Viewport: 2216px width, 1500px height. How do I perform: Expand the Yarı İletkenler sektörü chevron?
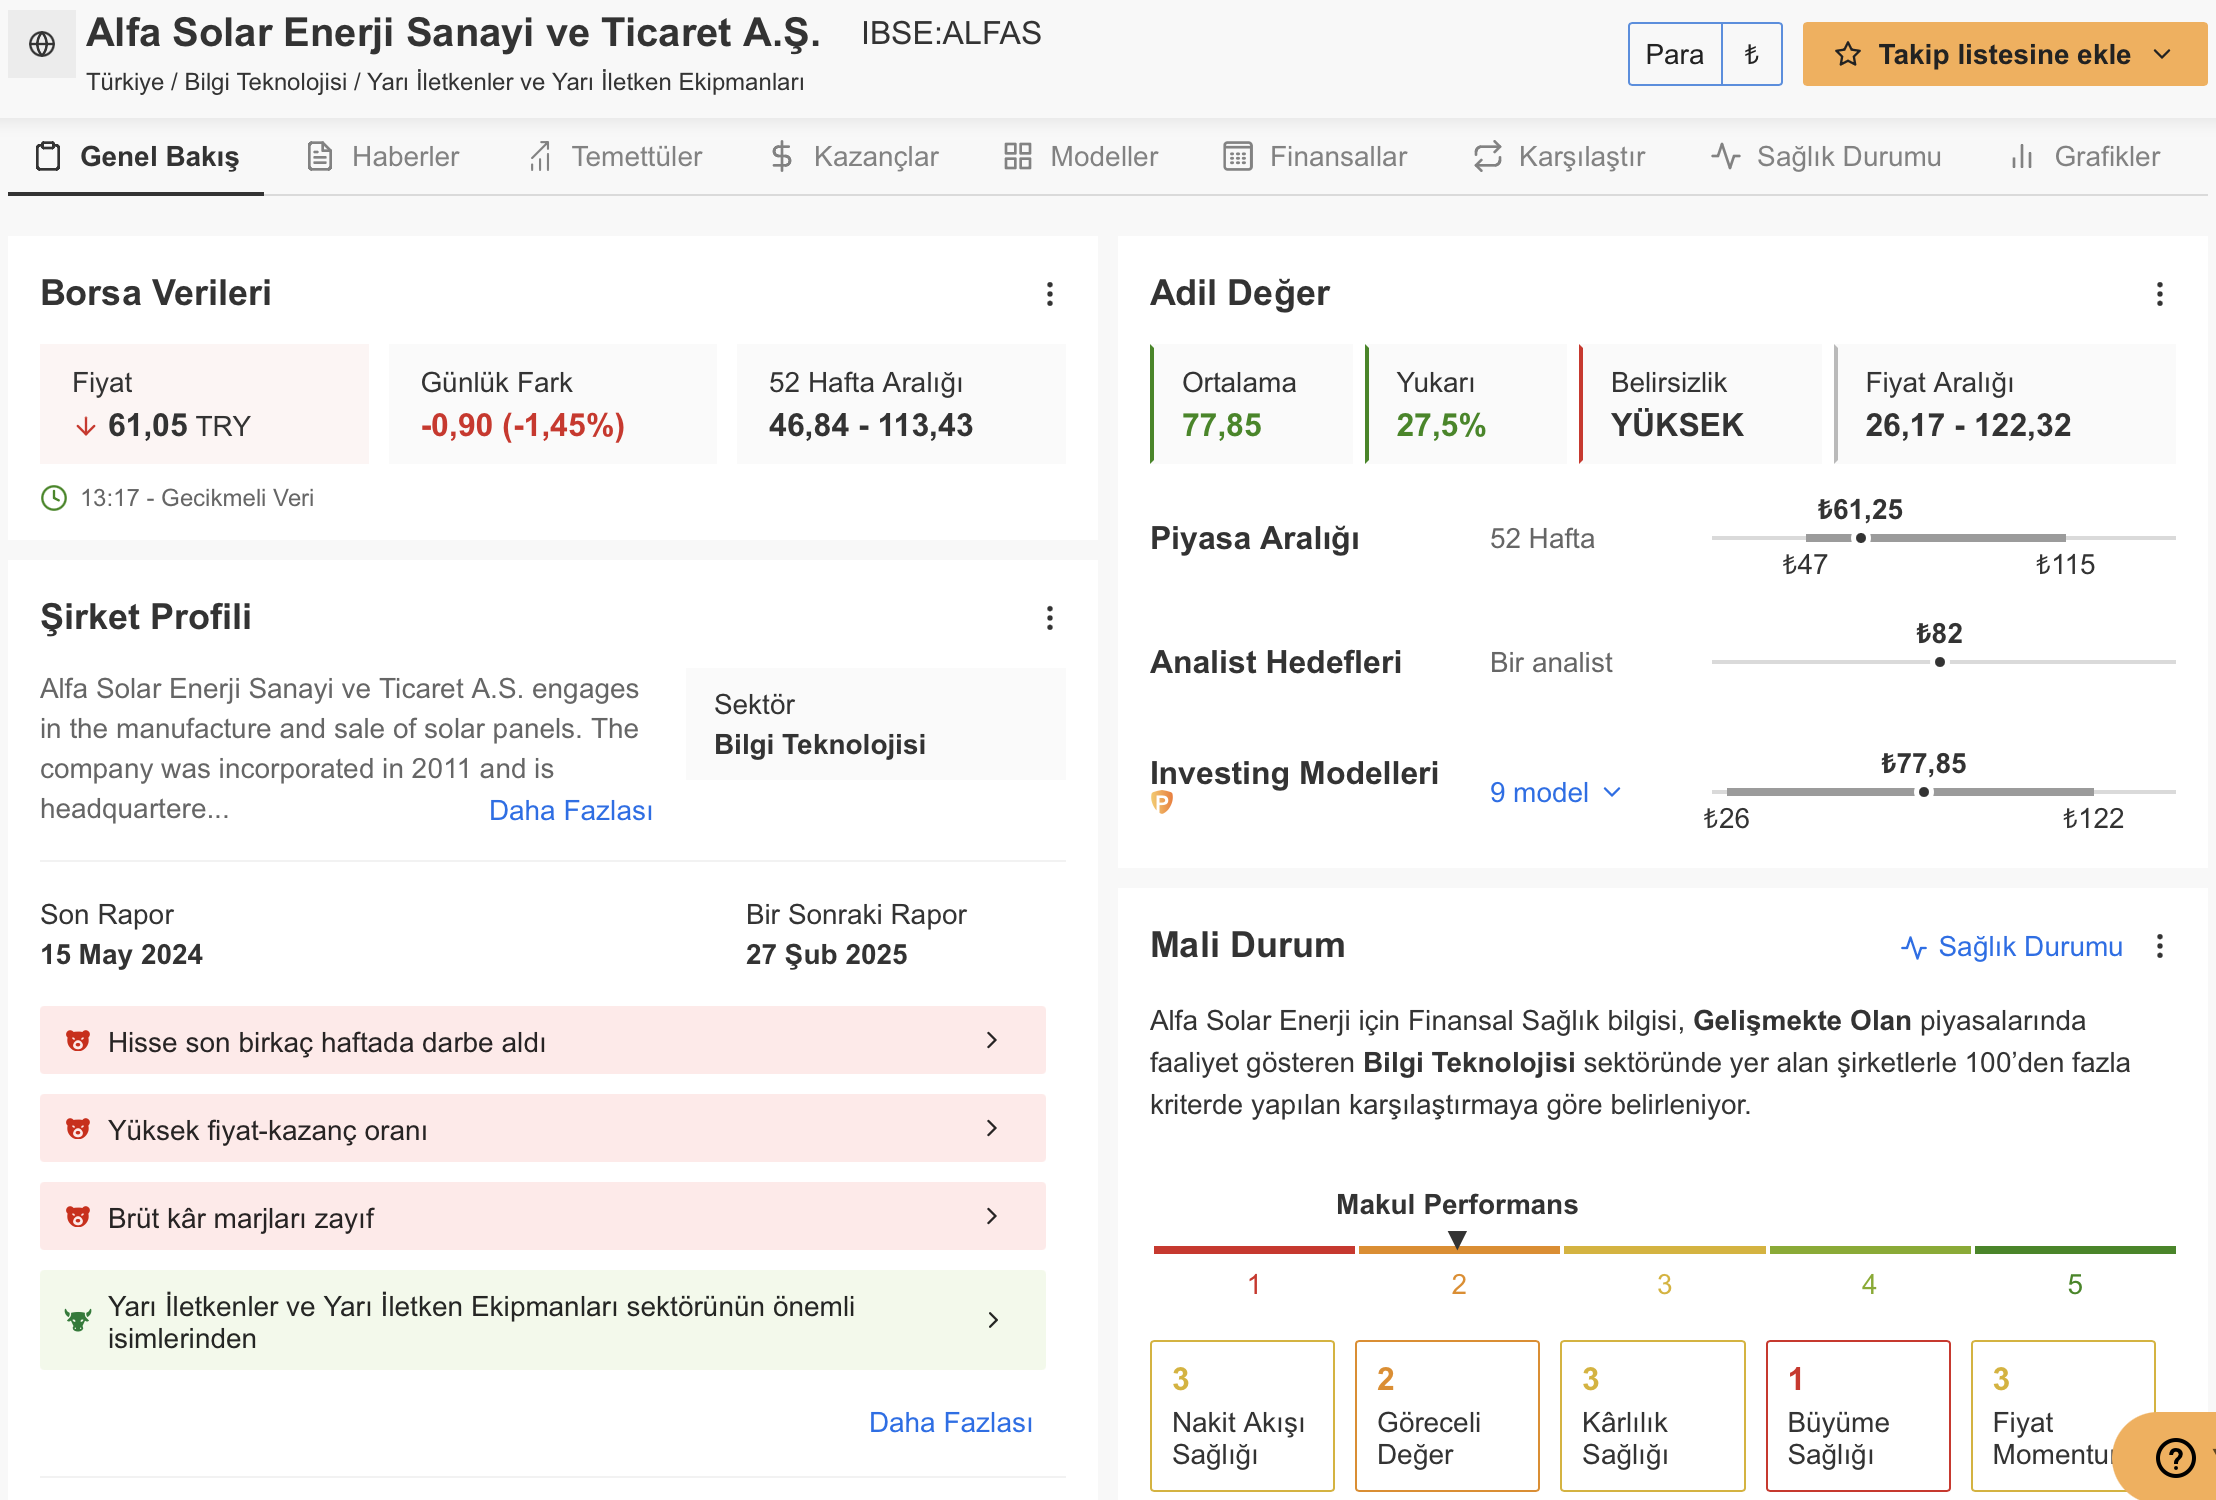[x=992, y=1320]
